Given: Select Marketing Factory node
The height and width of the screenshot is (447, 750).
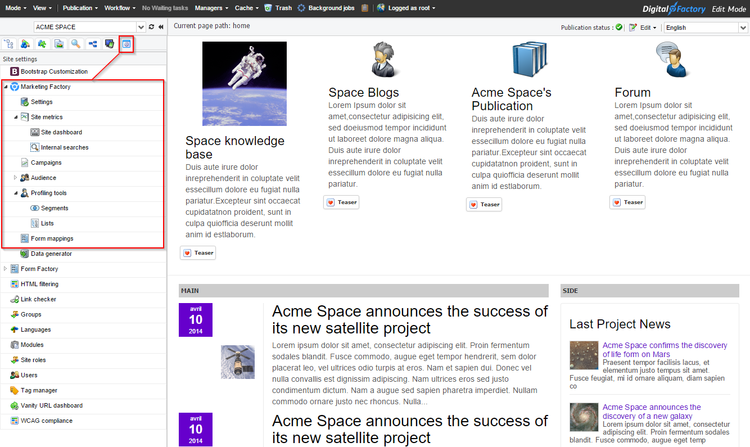Looking at the screenshot, I should pyautogui.click(x=45, y=87).
